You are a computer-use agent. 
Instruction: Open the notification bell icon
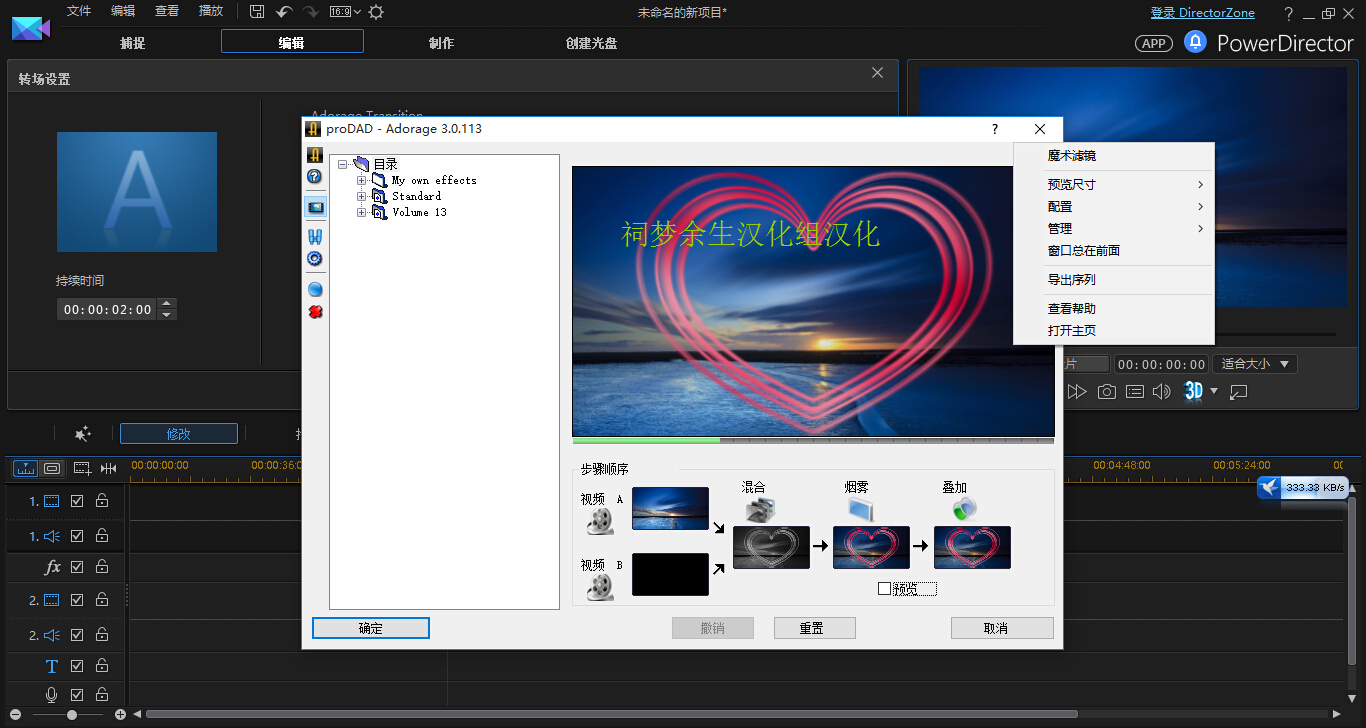point(1195,42)
